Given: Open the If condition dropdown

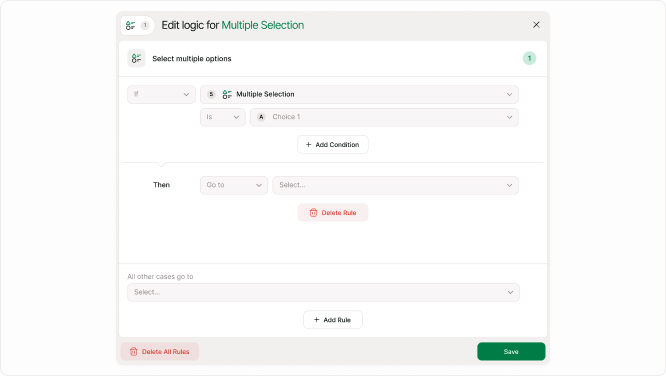Looking at the screenshot, I should 161,94.
